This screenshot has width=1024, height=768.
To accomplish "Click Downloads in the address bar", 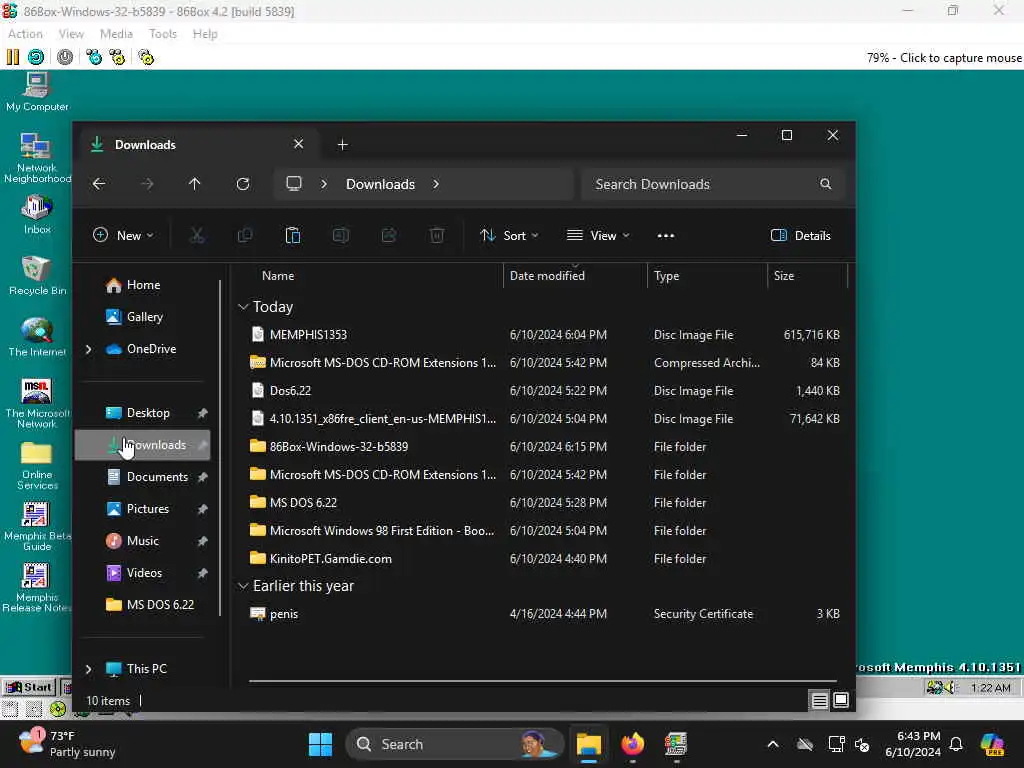I will [380, 184].
